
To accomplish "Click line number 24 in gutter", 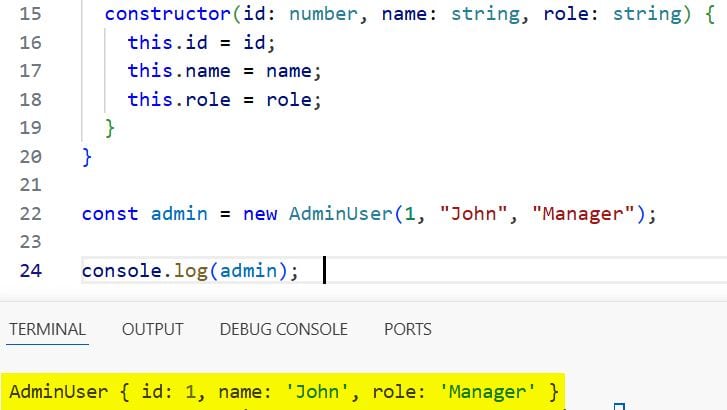I will (x=31, y=271).
